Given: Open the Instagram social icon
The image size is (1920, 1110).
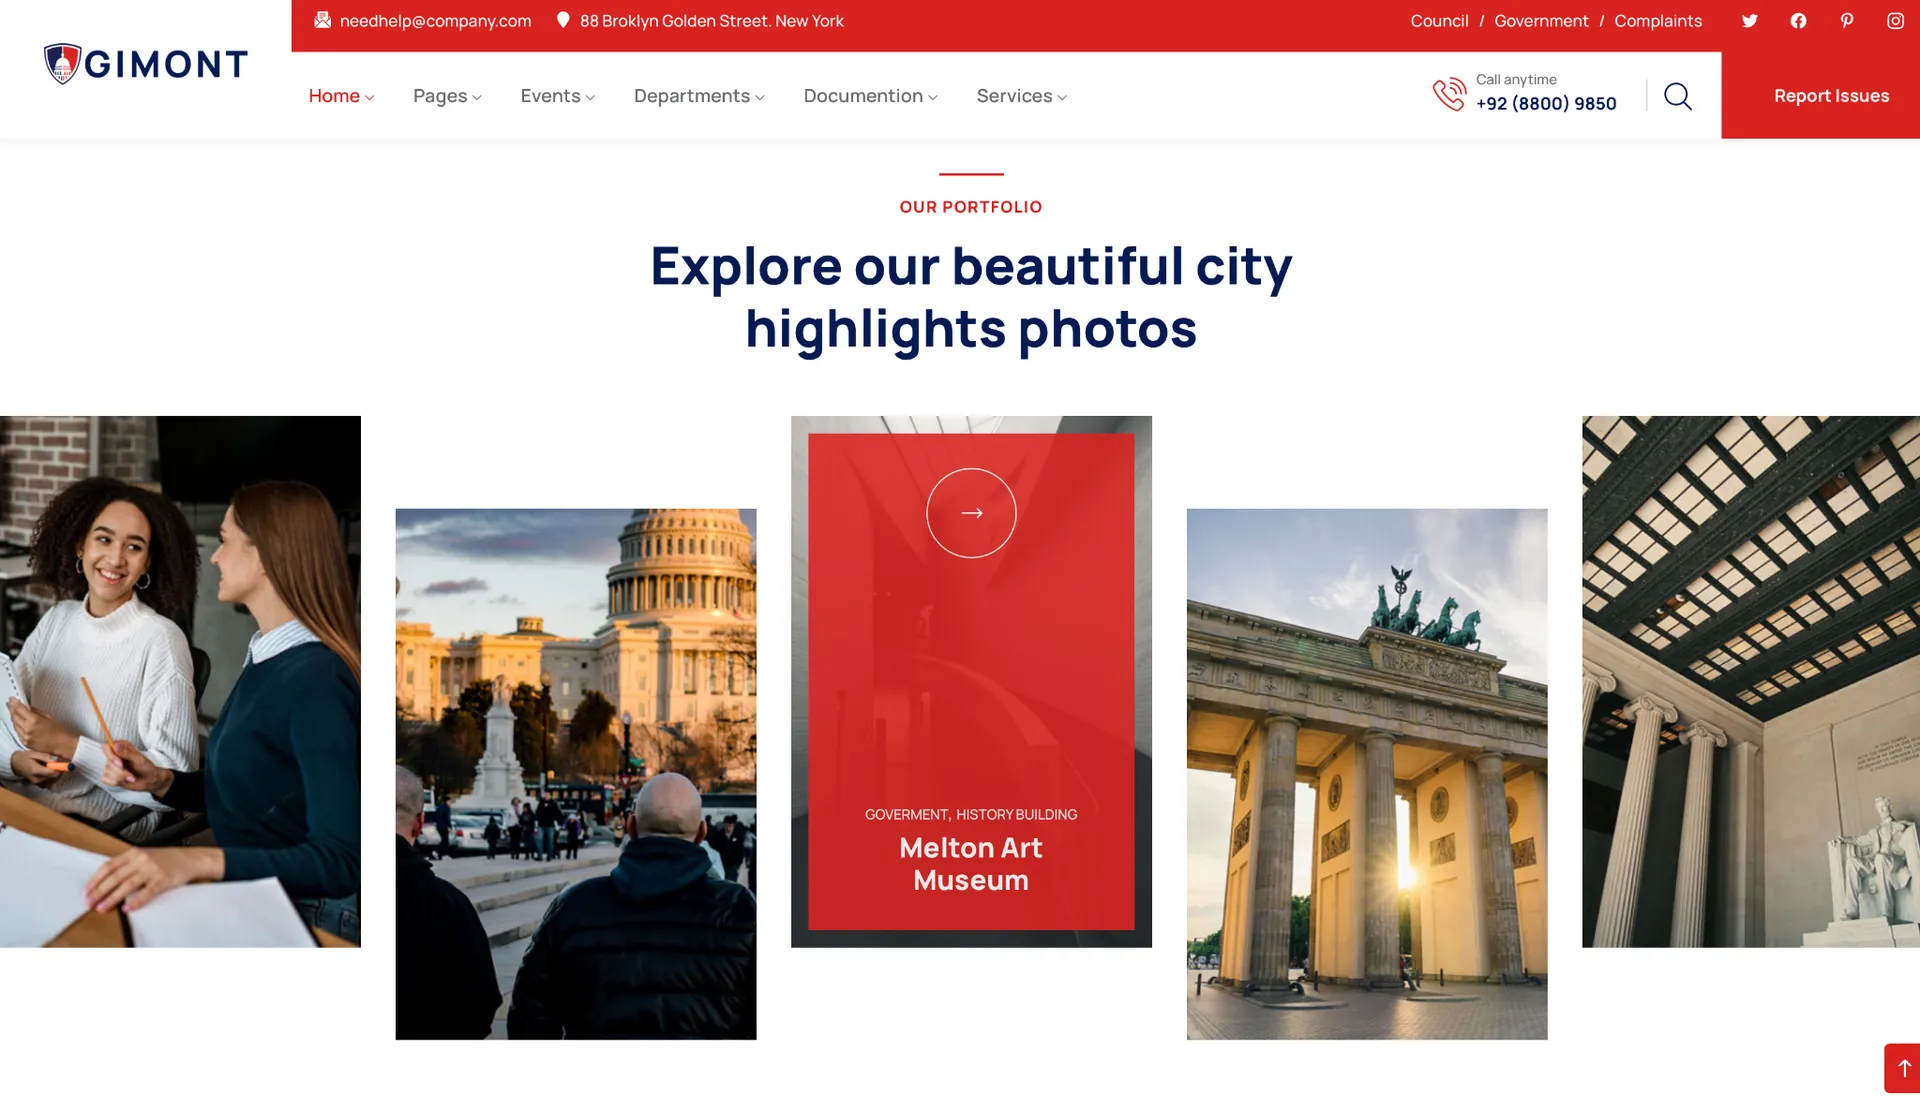Looking at the screenshot, I should (x=1895, y=21).
